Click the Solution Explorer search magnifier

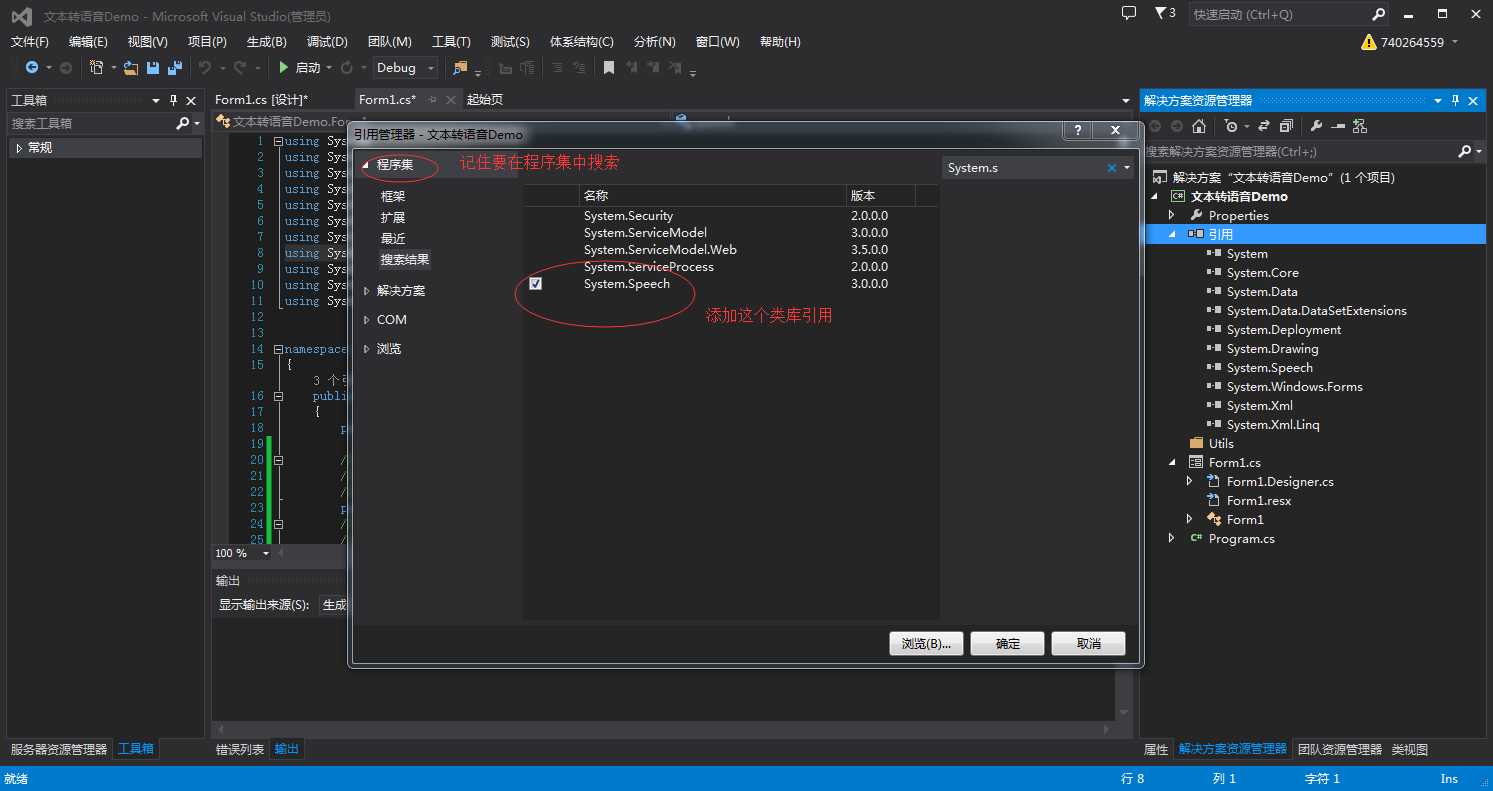click(1465, 151)
